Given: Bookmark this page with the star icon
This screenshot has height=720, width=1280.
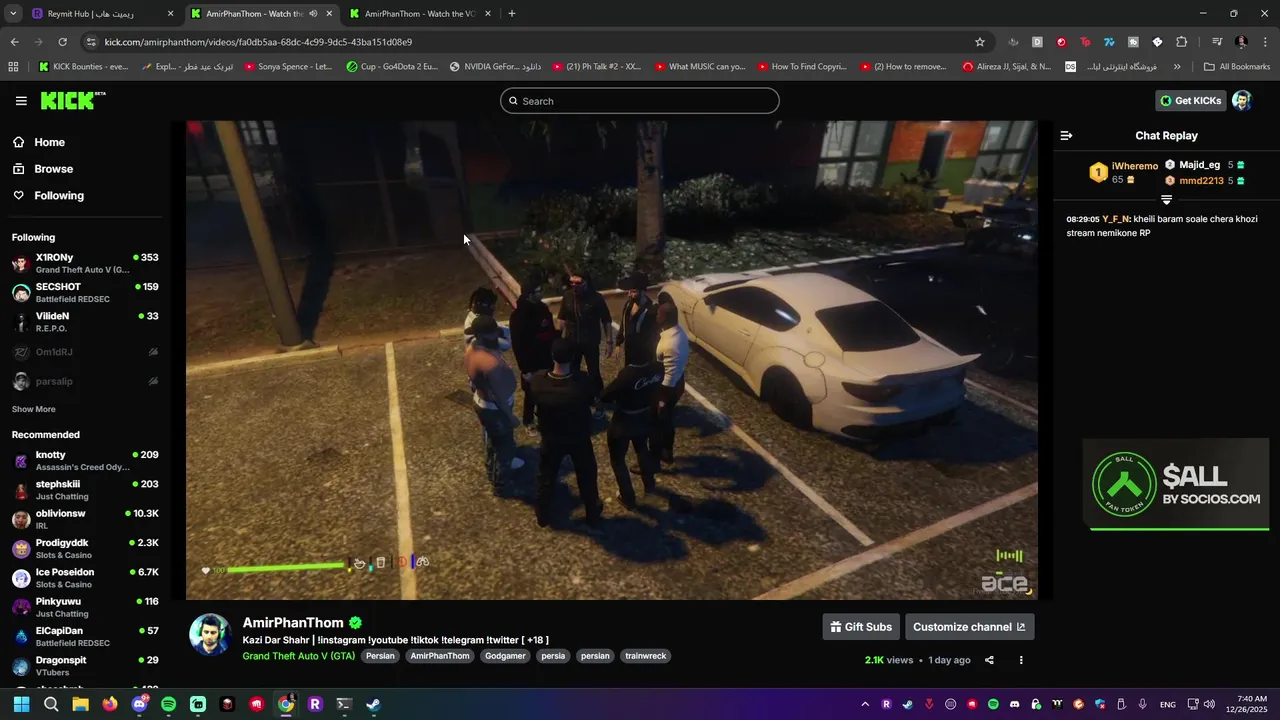Looking at the screenshot, I should click(980, 42).
